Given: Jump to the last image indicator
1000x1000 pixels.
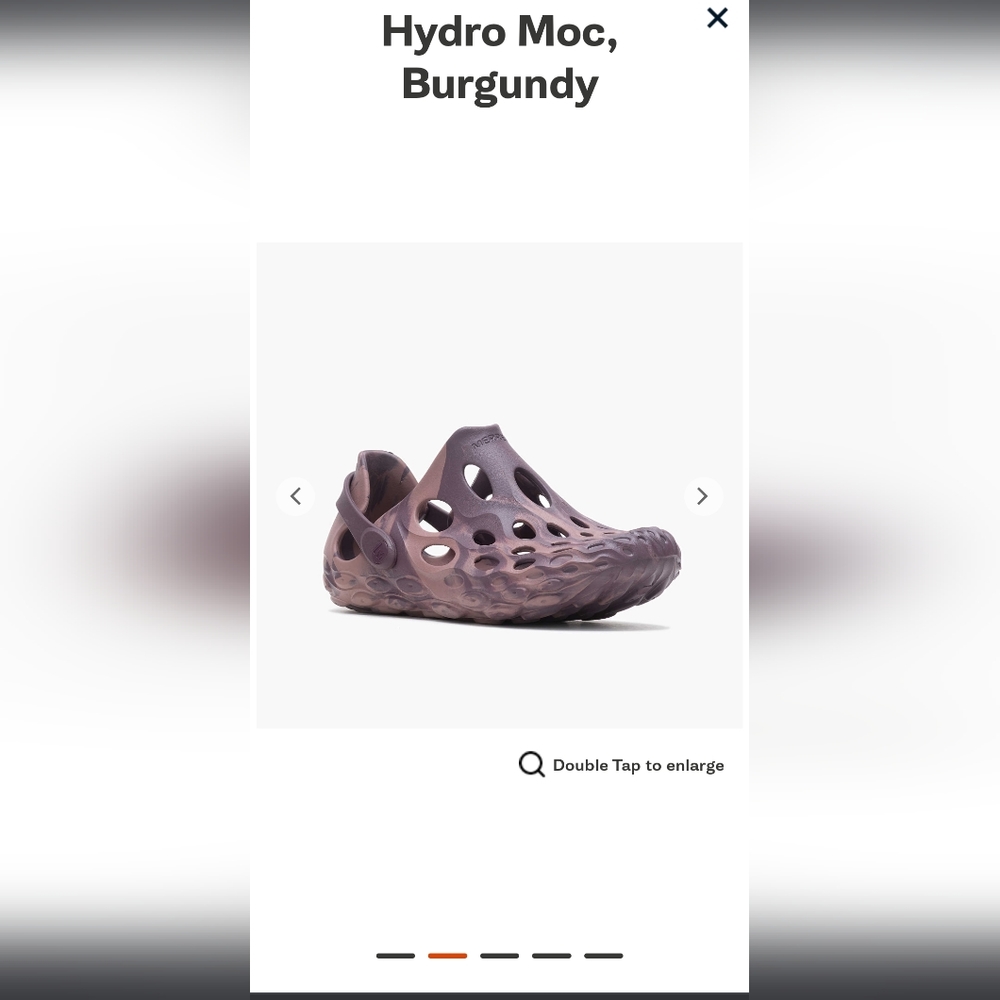Looking at the screenshot, I should pos(603,955).
